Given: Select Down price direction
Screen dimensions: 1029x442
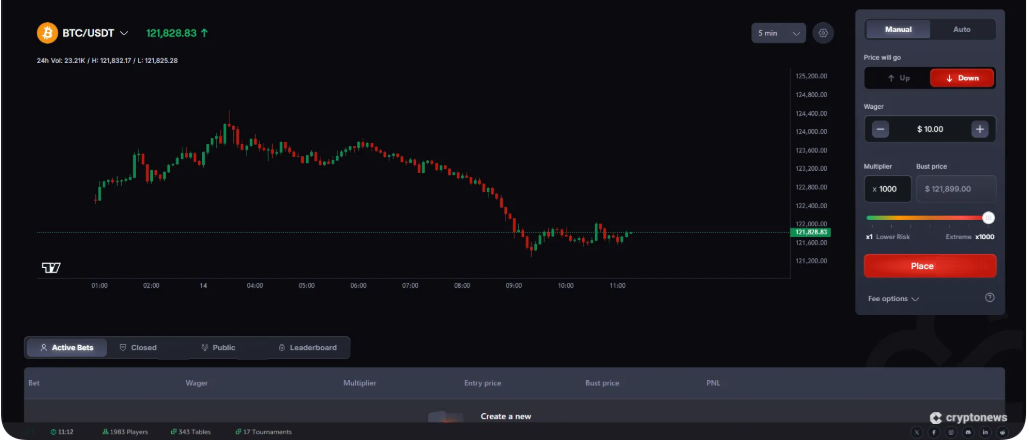Looking at the screenshot, I should coord(961,78).
